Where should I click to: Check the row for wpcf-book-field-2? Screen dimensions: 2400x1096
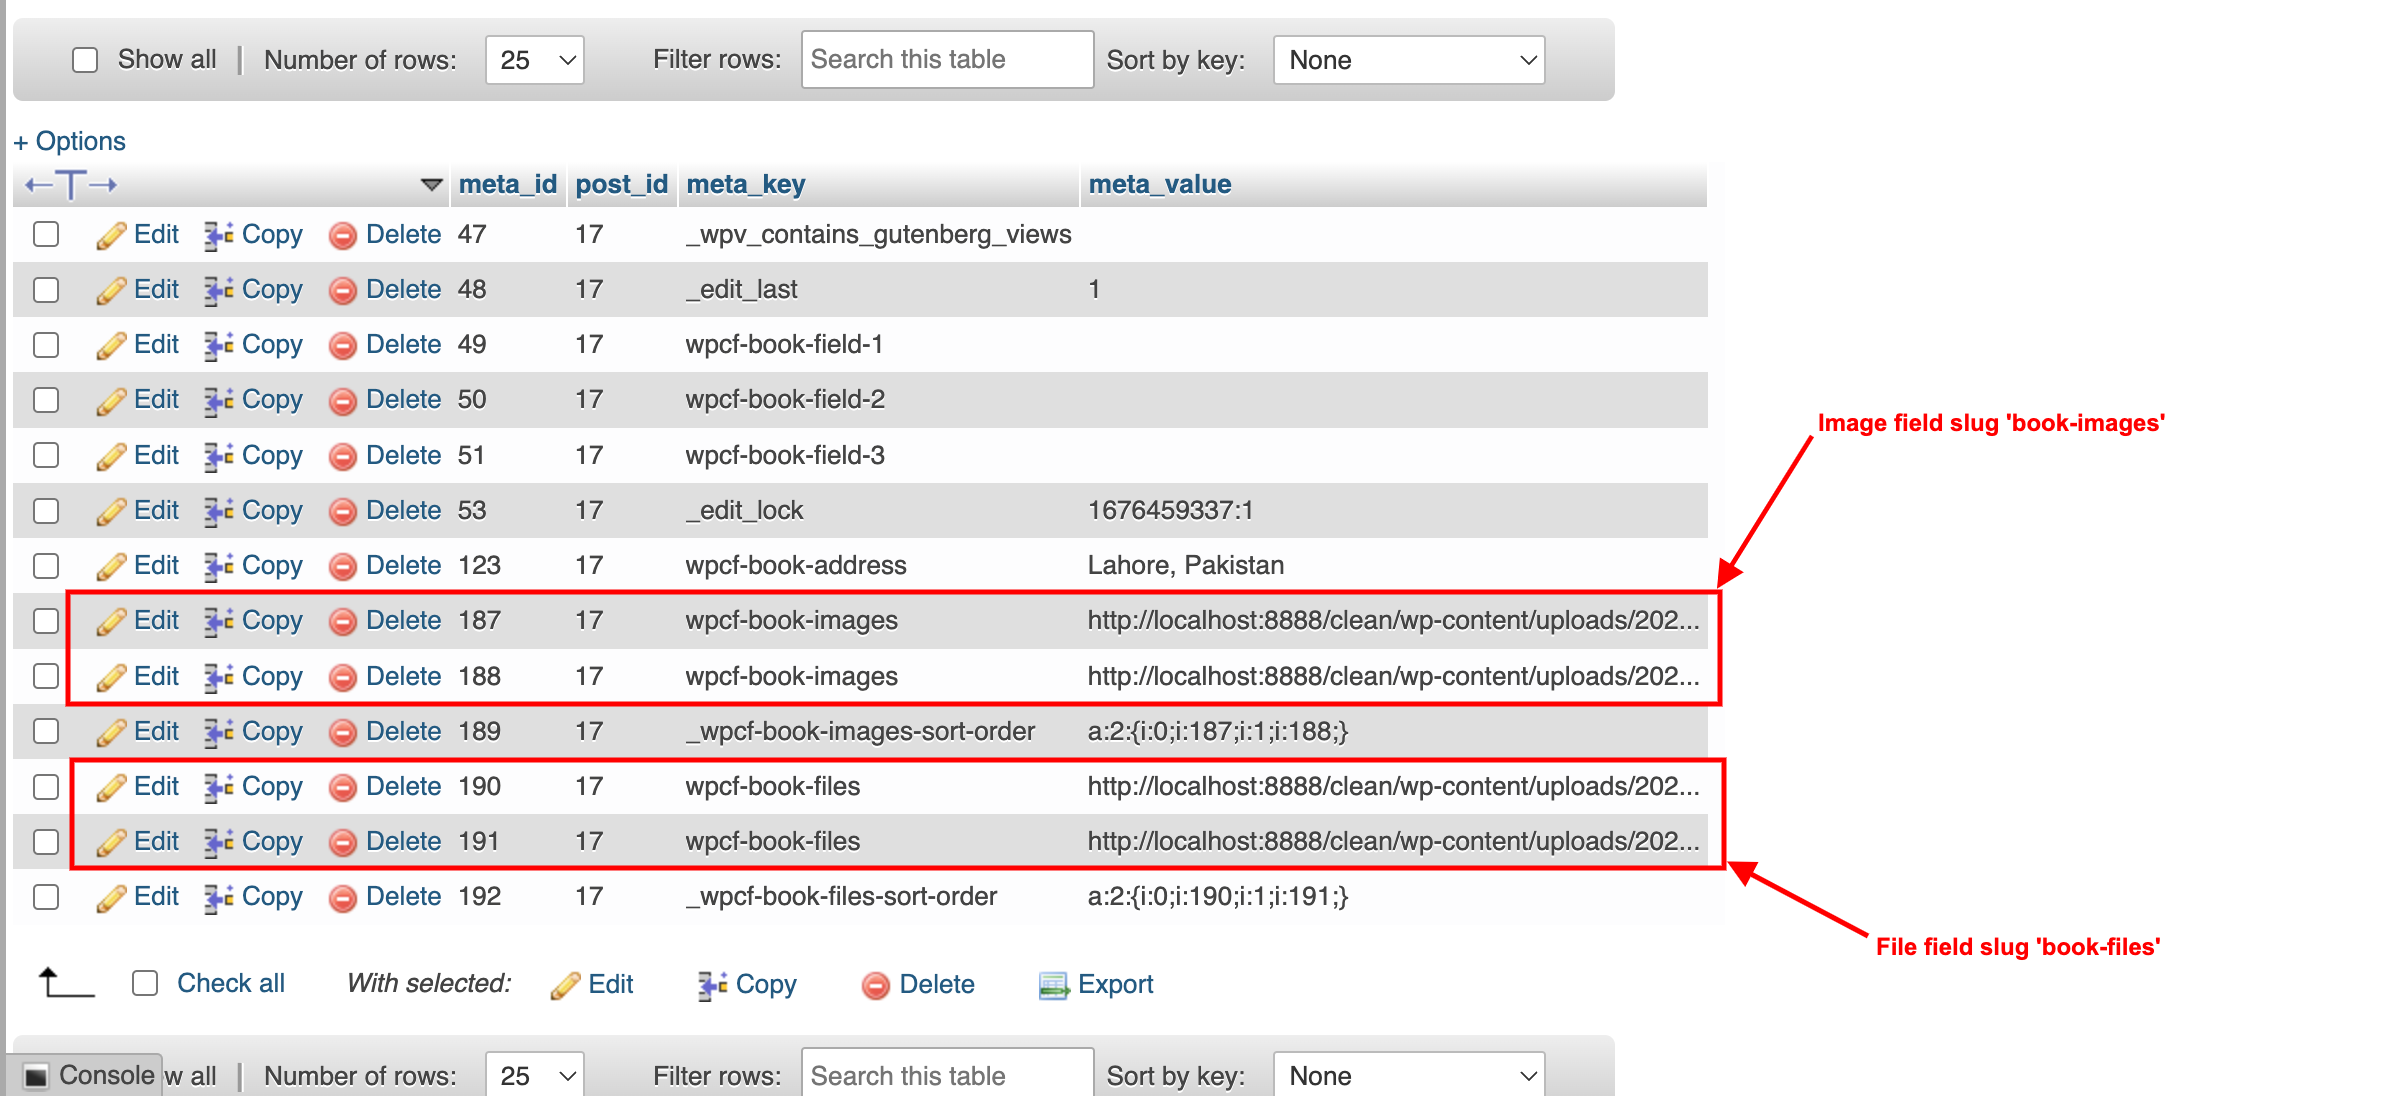coord(46,400)
